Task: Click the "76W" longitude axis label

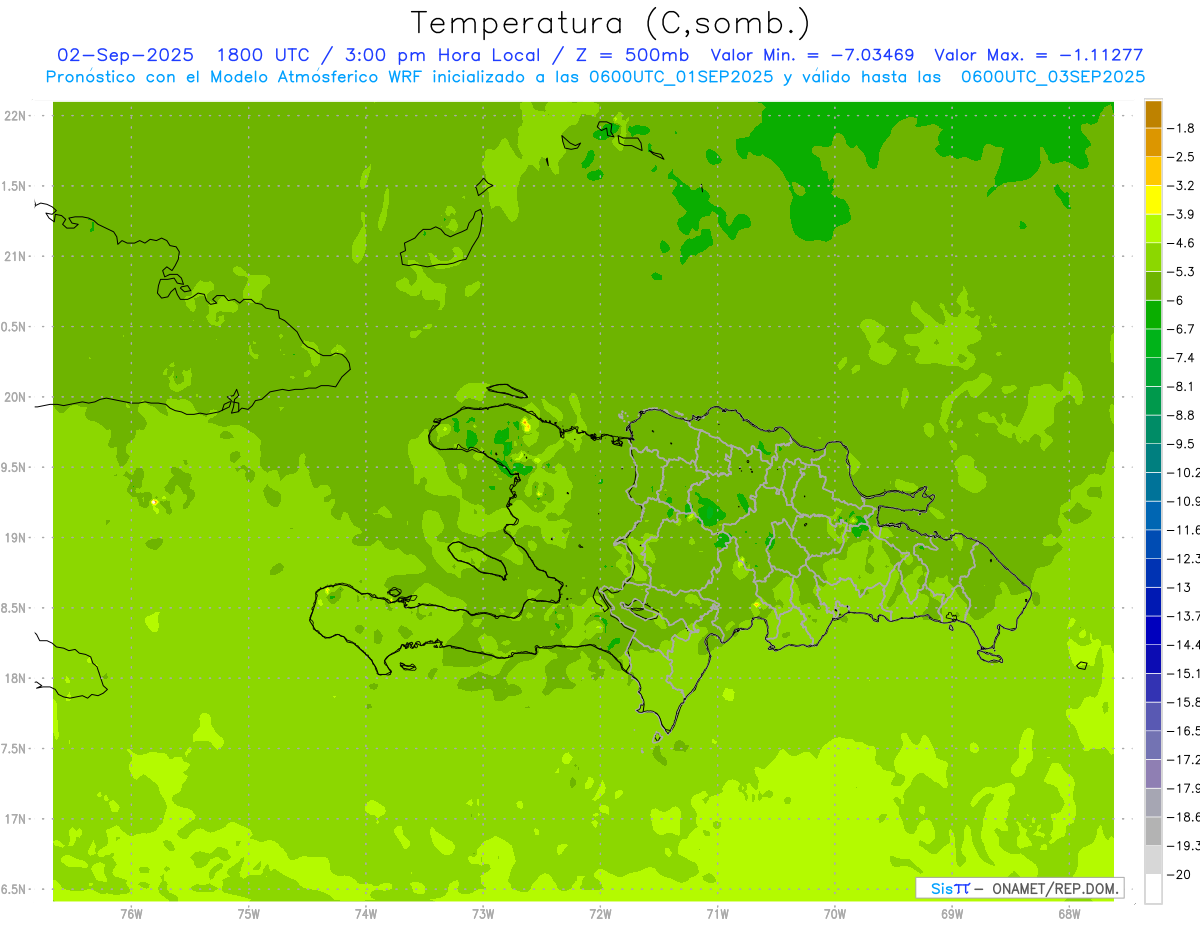Action: pyautogui.click(x=131, y=913)
